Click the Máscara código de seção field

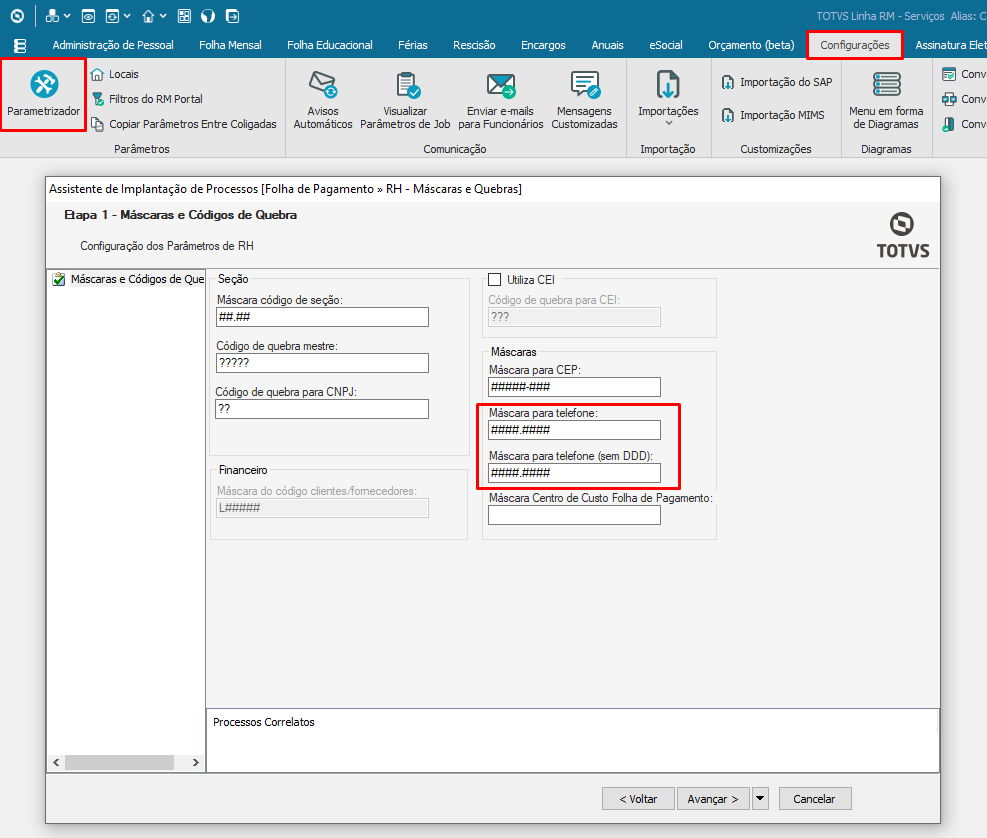(322, 317)
